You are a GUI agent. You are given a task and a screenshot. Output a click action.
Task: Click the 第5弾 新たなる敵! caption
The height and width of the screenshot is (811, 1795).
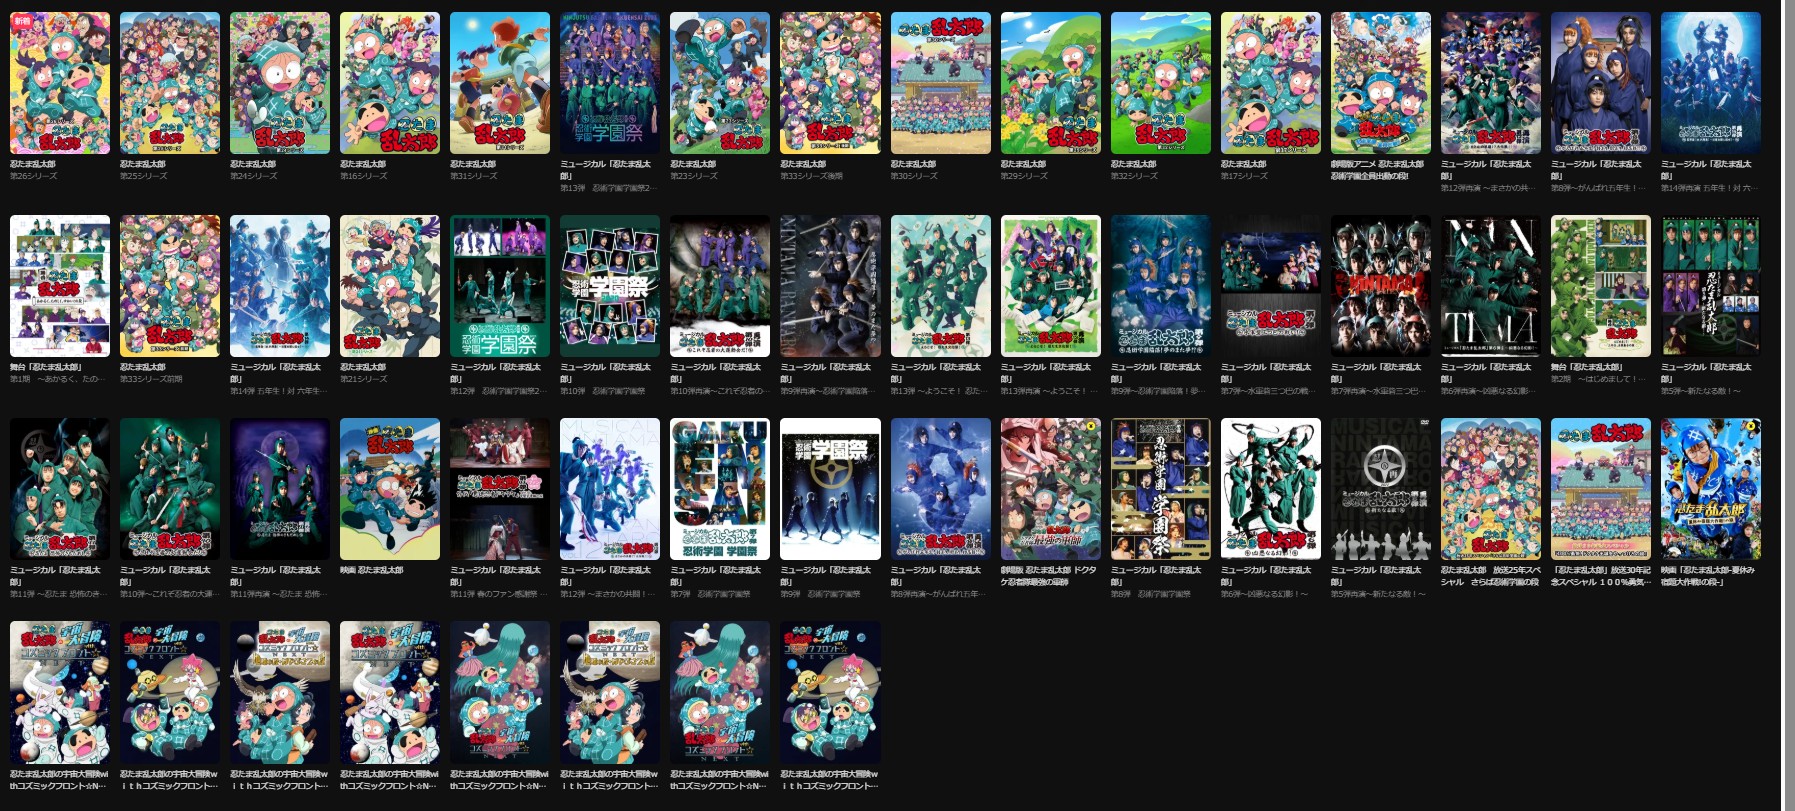[x=1702, y=391]
